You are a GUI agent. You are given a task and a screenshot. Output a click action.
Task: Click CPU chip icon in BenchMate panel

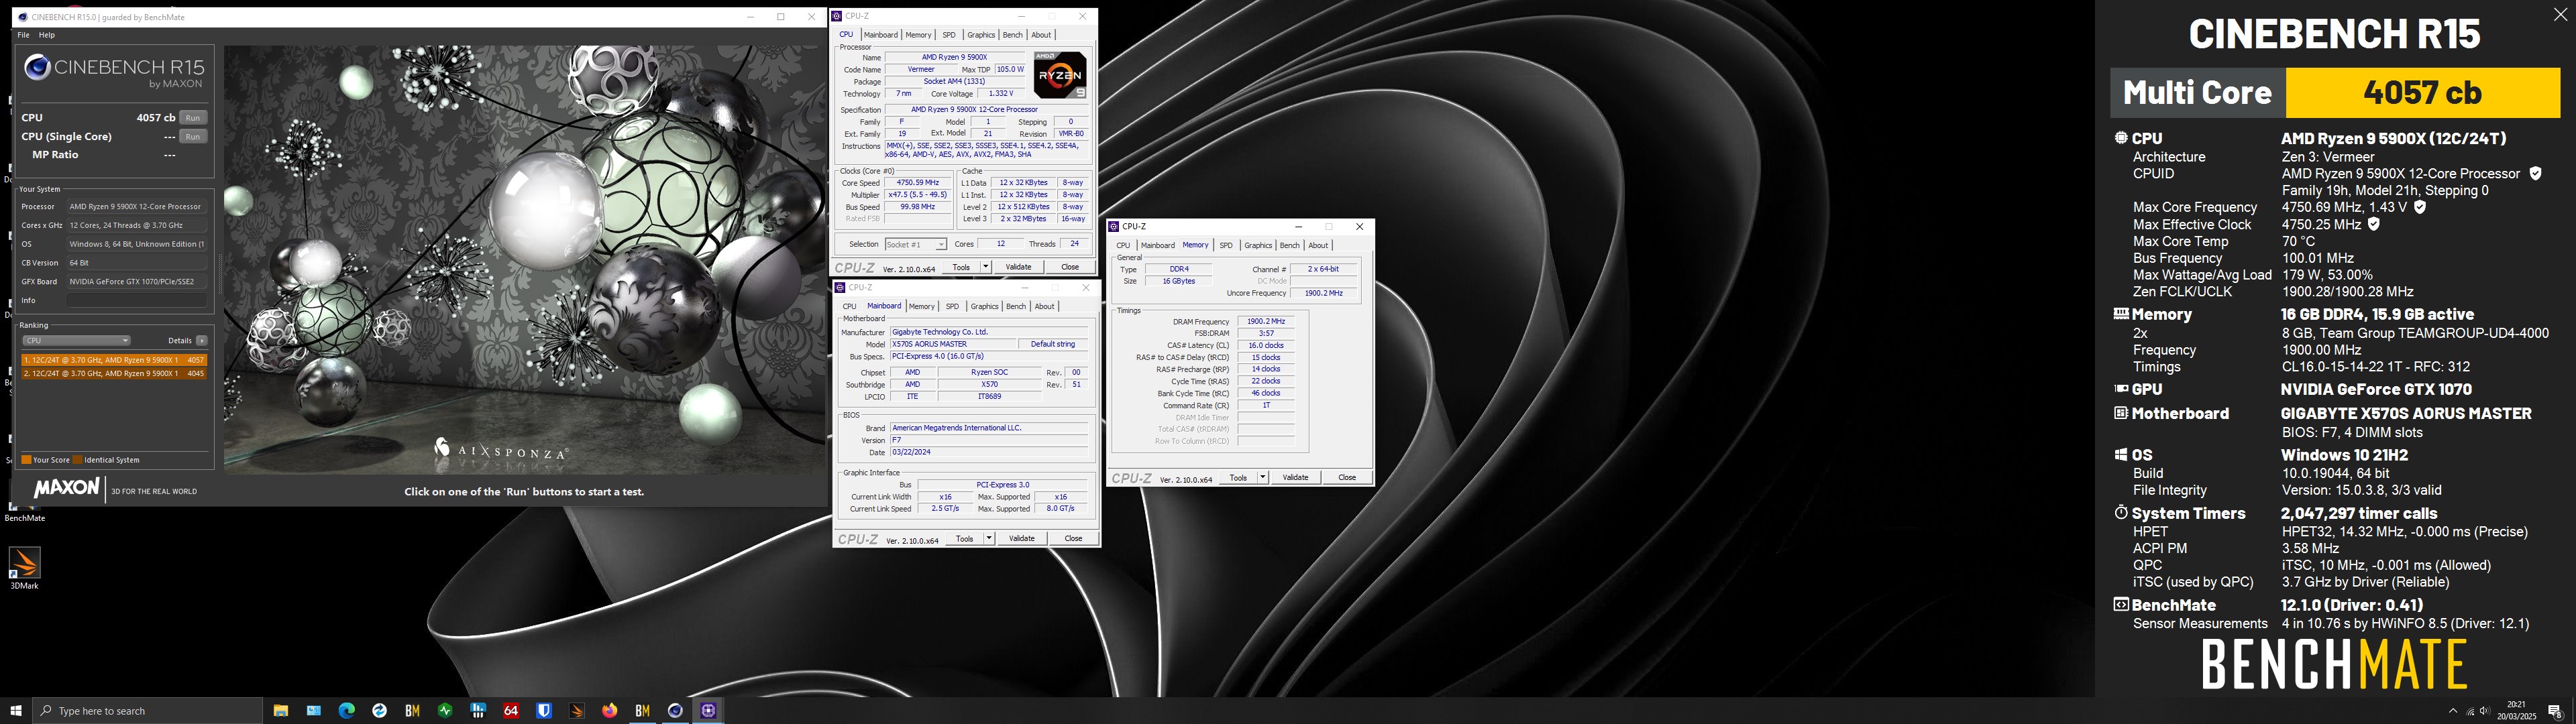[2121, 138]
